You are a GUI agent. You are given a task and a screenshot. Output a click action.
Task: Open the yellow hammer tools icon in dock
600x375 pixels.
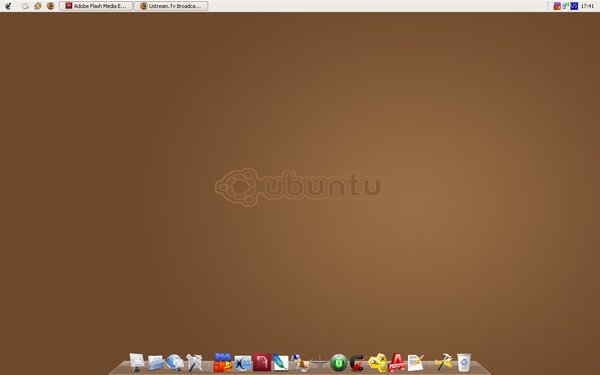pos(444,362)
